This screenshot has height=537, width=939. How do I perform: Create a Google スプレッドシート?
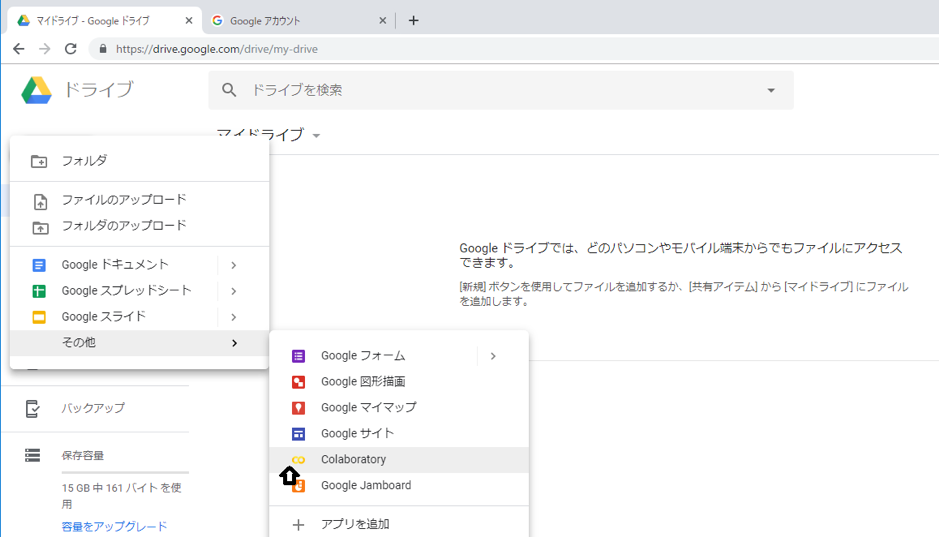pos(126,290)
